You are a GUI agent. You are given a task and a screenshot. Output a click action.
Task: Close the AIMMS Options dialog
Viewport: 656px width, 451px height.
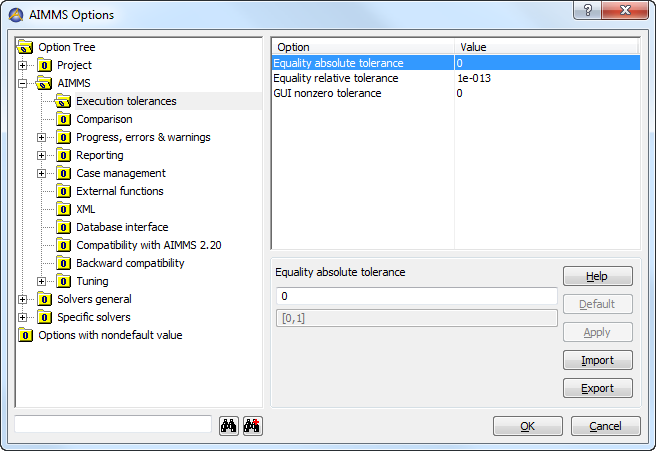coord(625,10)
